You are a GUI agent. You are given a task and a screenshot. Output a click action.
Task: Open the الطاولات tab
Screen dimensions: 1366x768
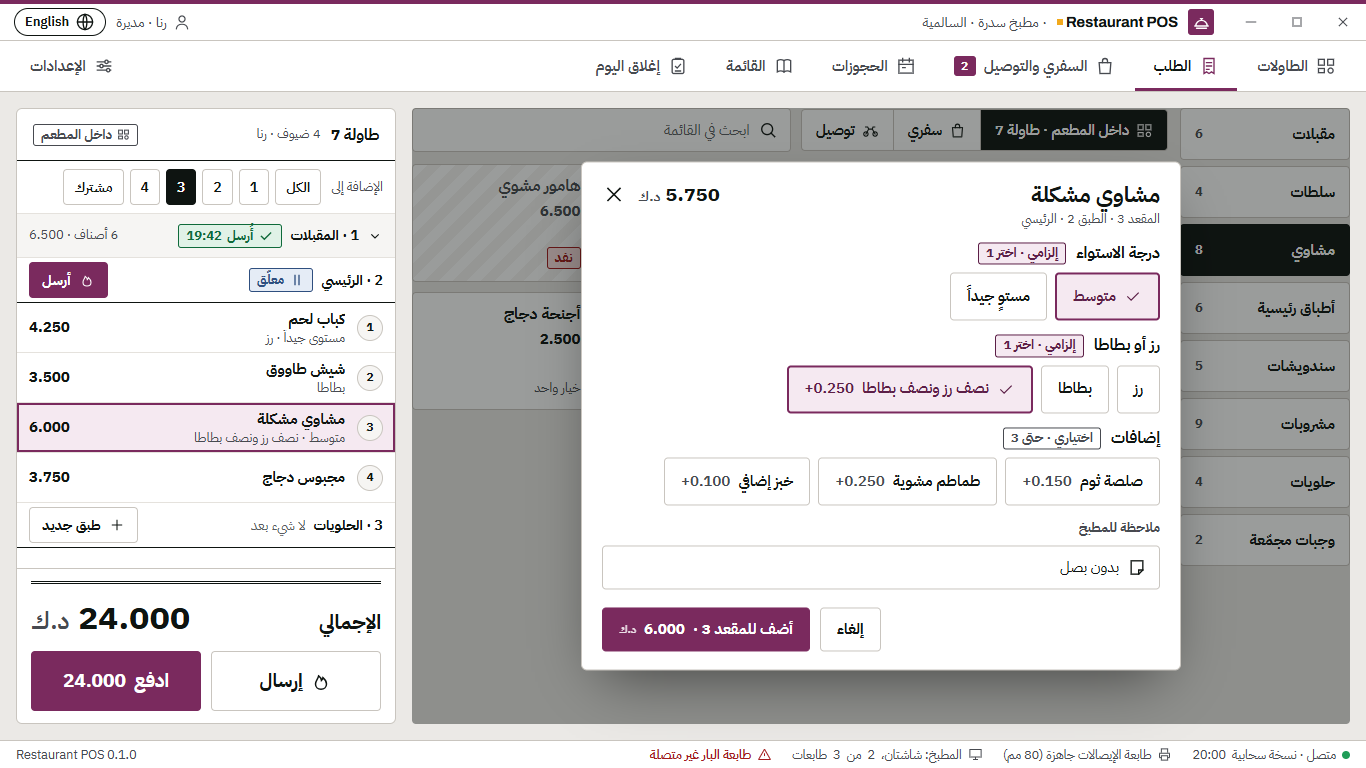pos(1296,66)
